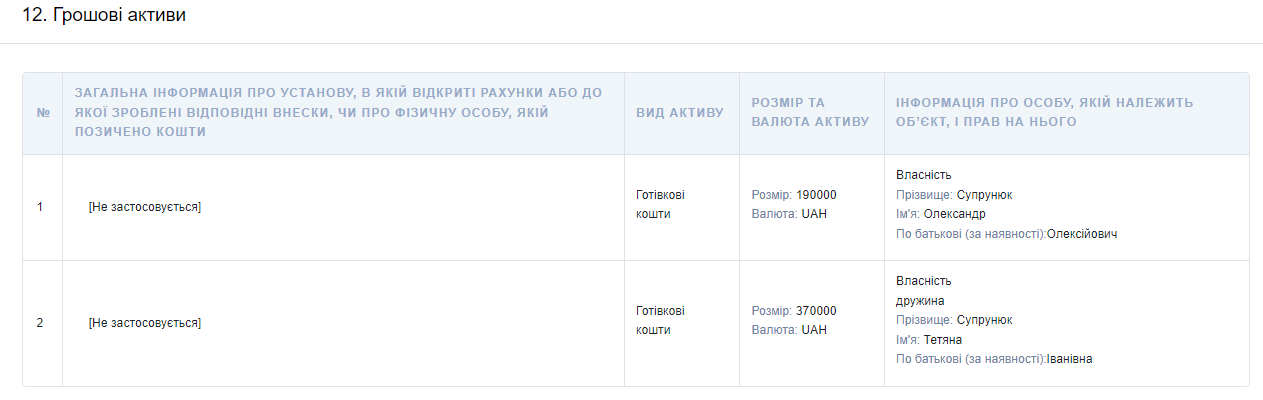This screenshot has height=400, width=1263.
Task: Click the name "Олександр"
Action: pos(954,214)
